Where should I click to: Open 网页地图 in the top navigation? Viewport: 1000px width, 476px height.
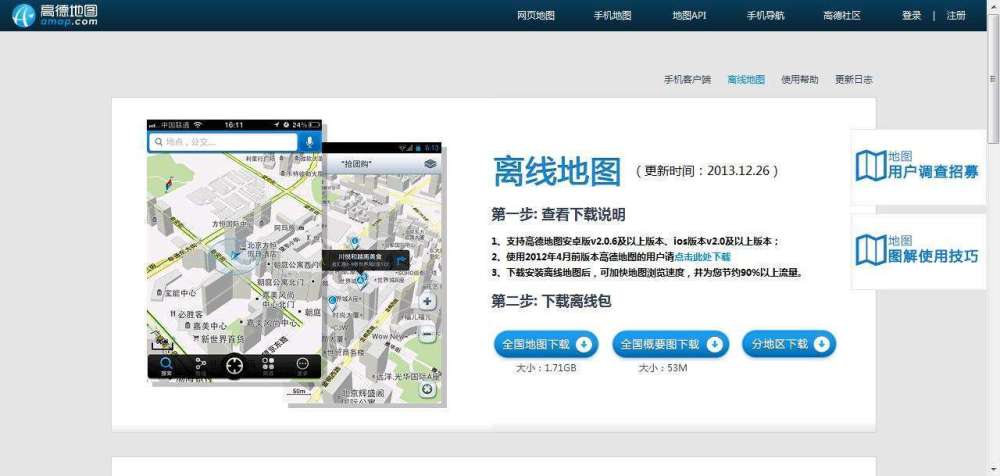pos(536,16)
